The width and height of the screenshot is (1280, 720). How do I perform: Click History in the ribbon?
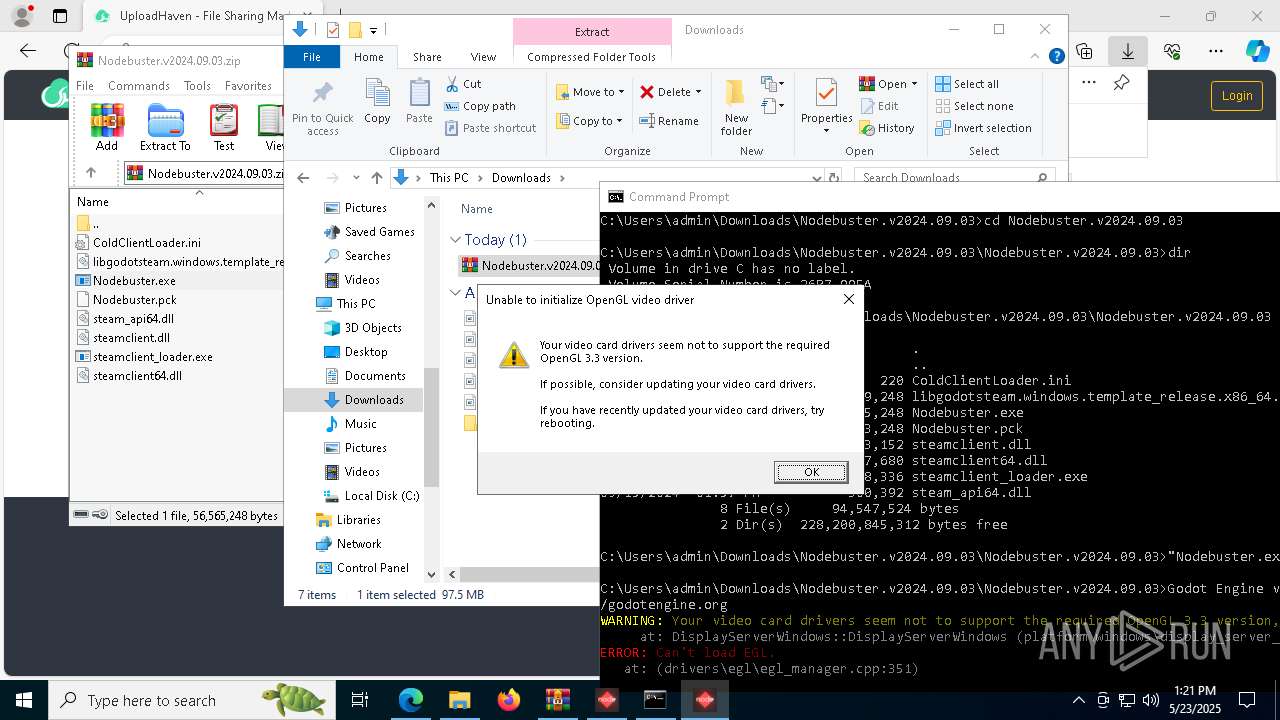tap(887, 128)
